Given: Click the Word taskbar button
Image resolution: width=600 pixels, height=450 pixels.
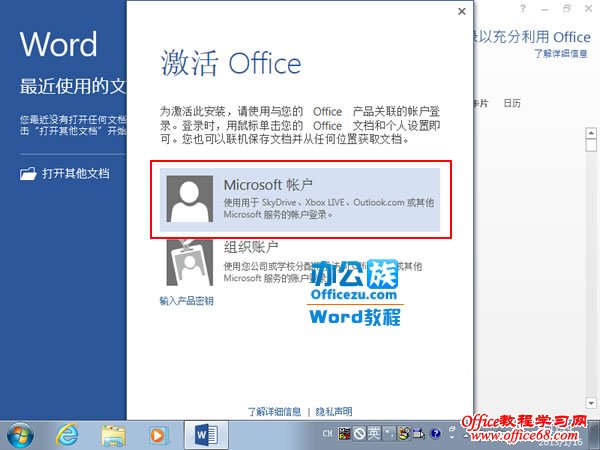Looking at the screenshot, I should [x=206, y=435].
